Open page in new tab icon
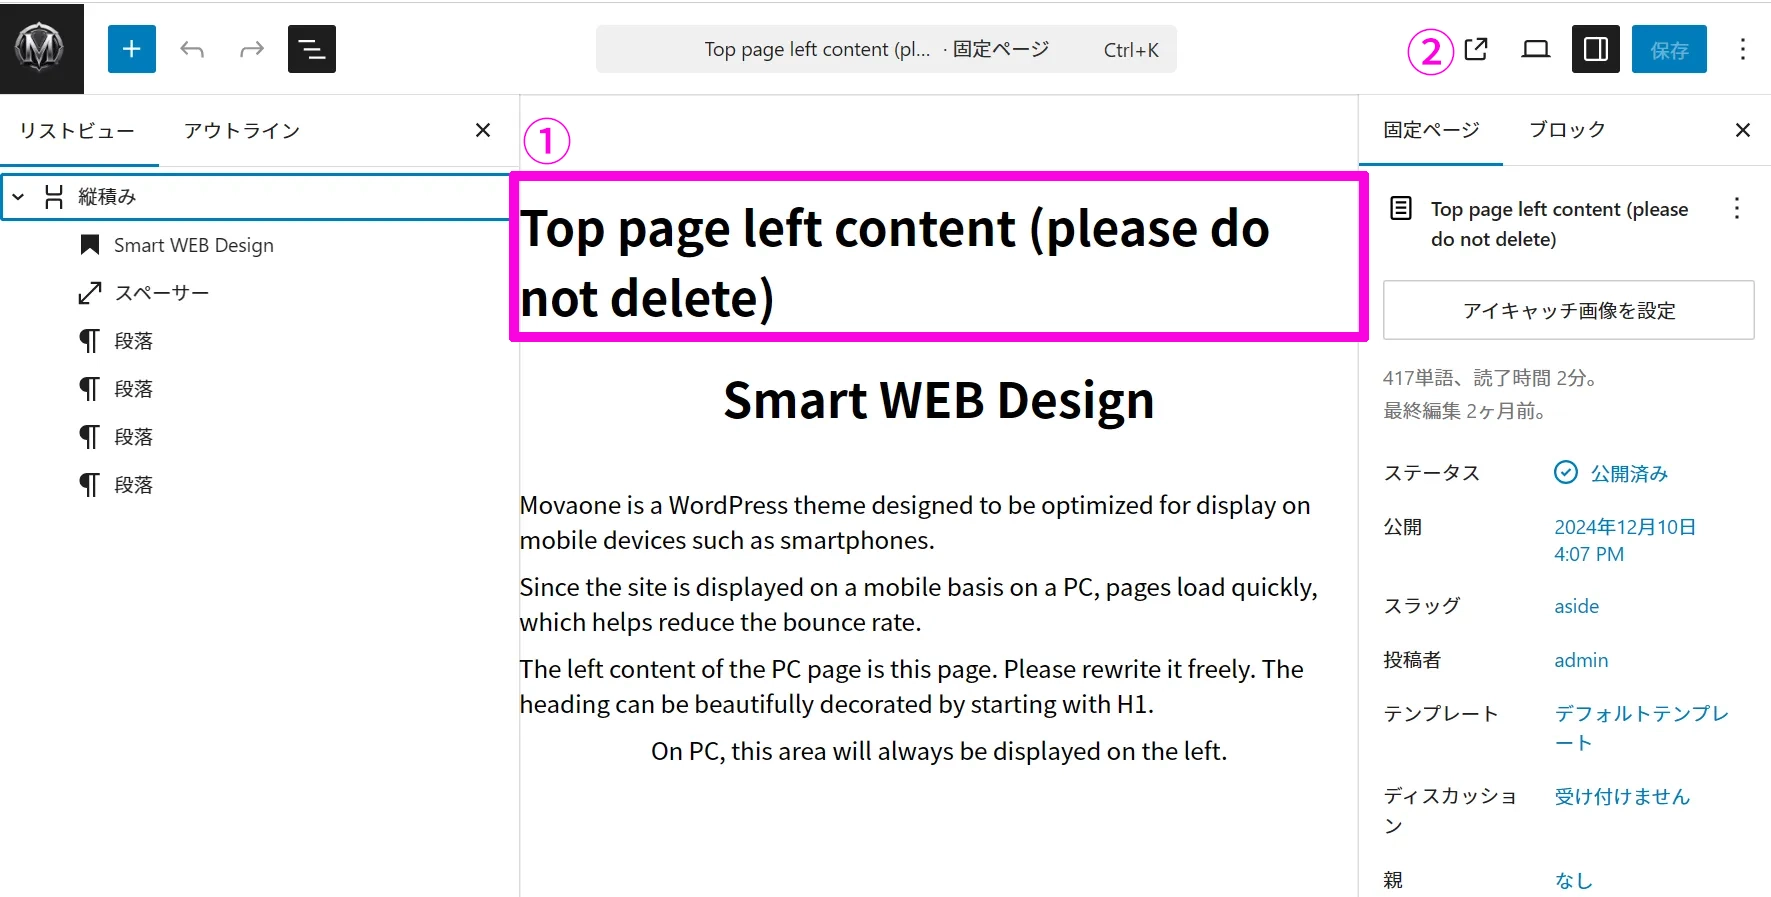Screen dimensions: 1771x897 [1476, 49]
